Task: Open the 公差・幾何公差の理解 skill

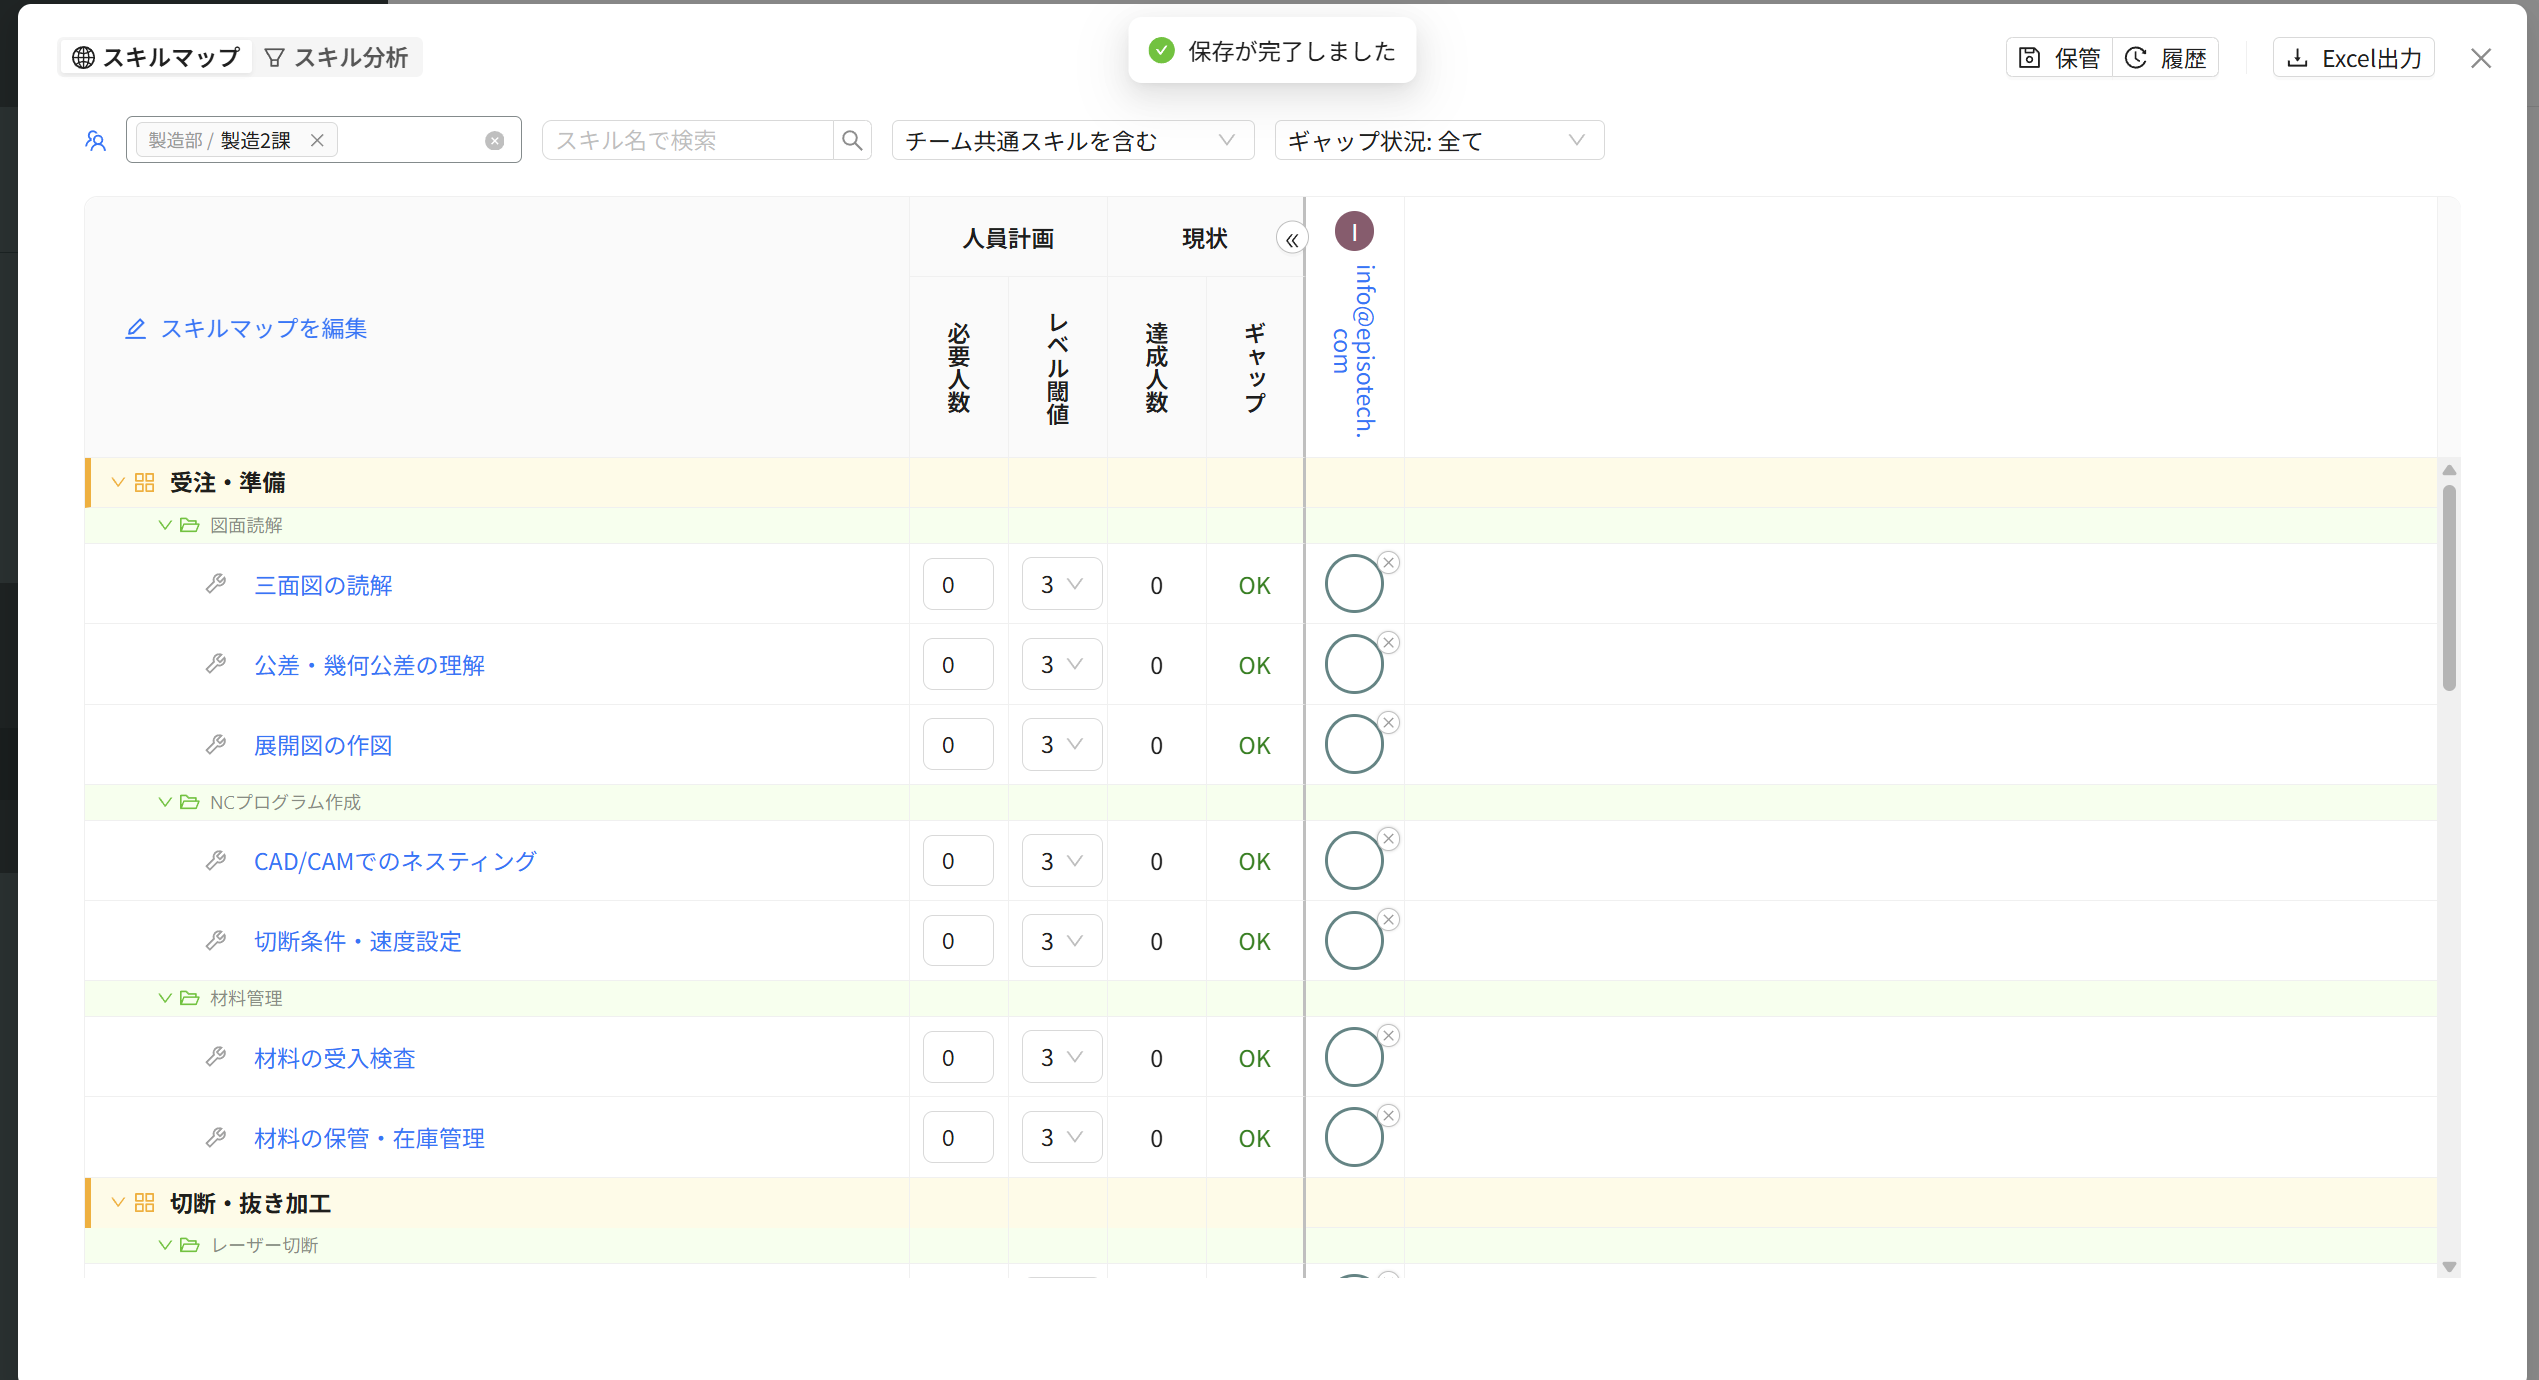Action: tap(369, 665)
